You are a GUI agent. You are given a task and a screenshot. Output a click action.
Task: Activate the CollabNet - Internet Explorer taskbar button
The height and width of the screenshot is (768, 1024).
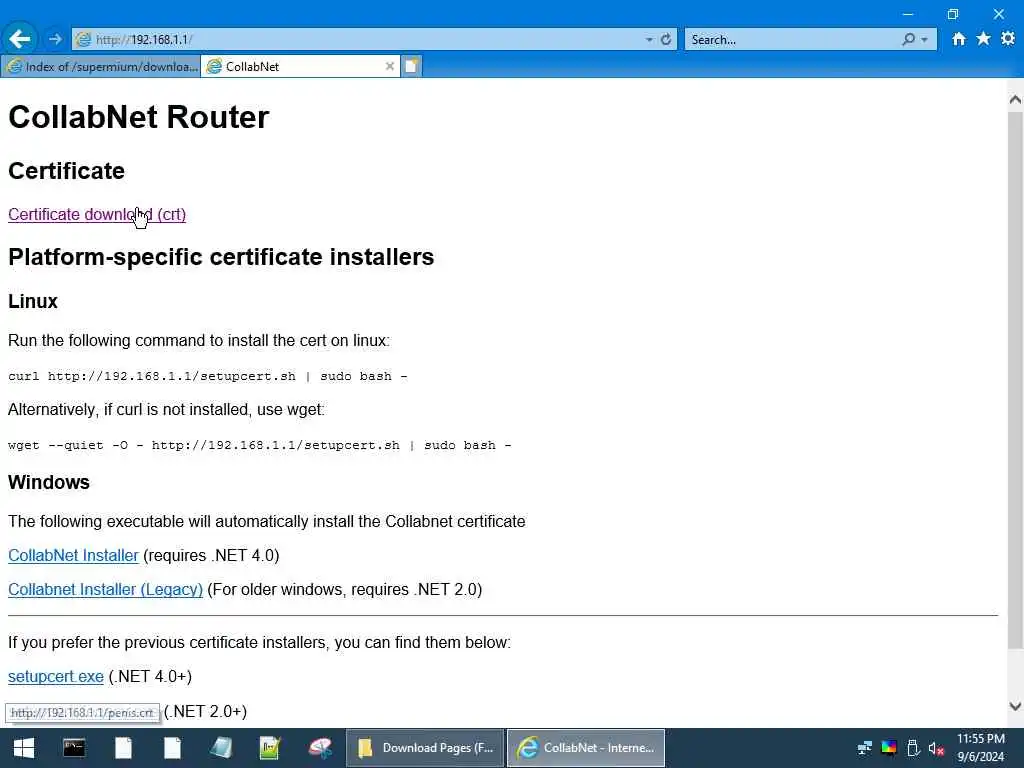586,748
